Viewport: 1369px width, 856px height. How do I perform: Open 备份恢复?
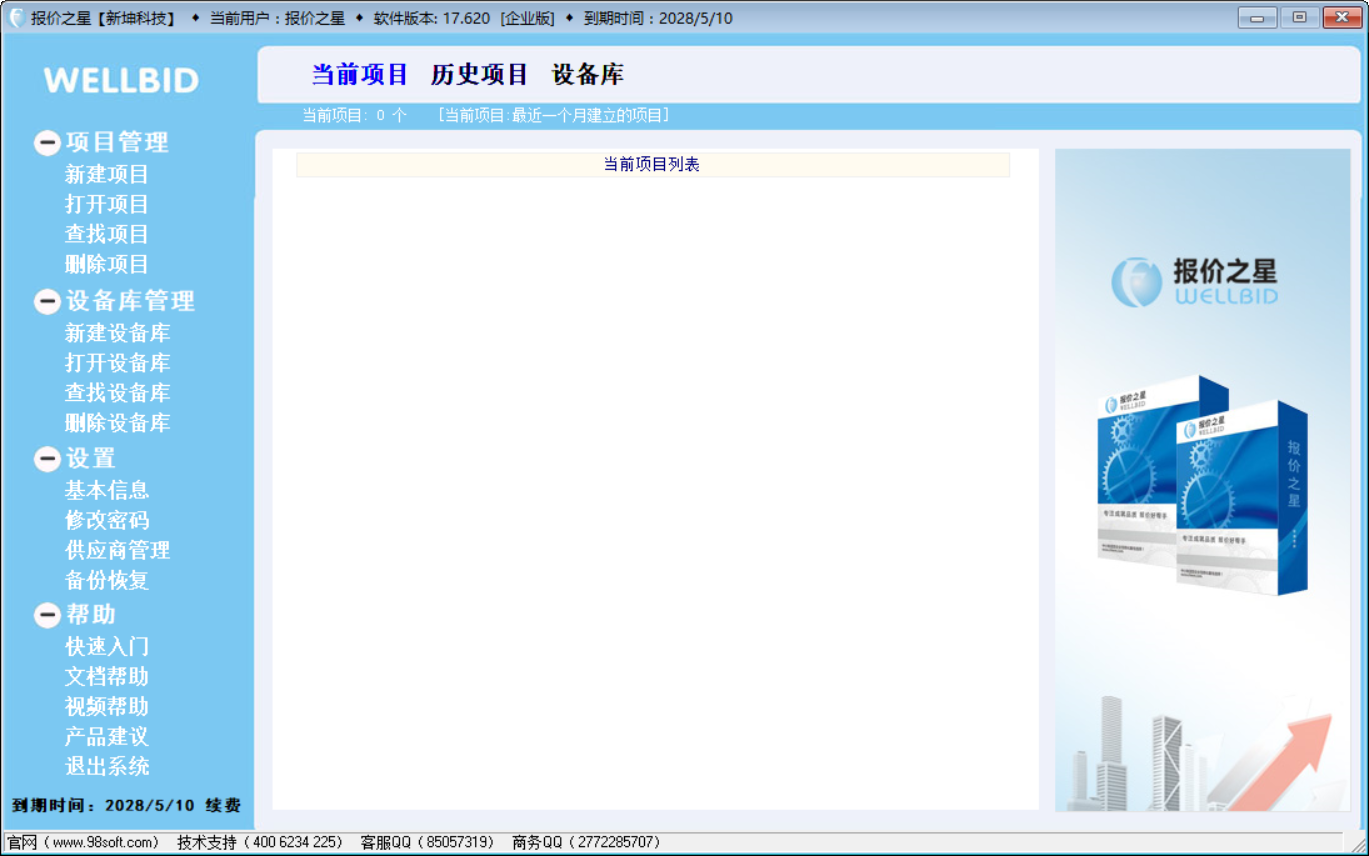coord(107,580)
